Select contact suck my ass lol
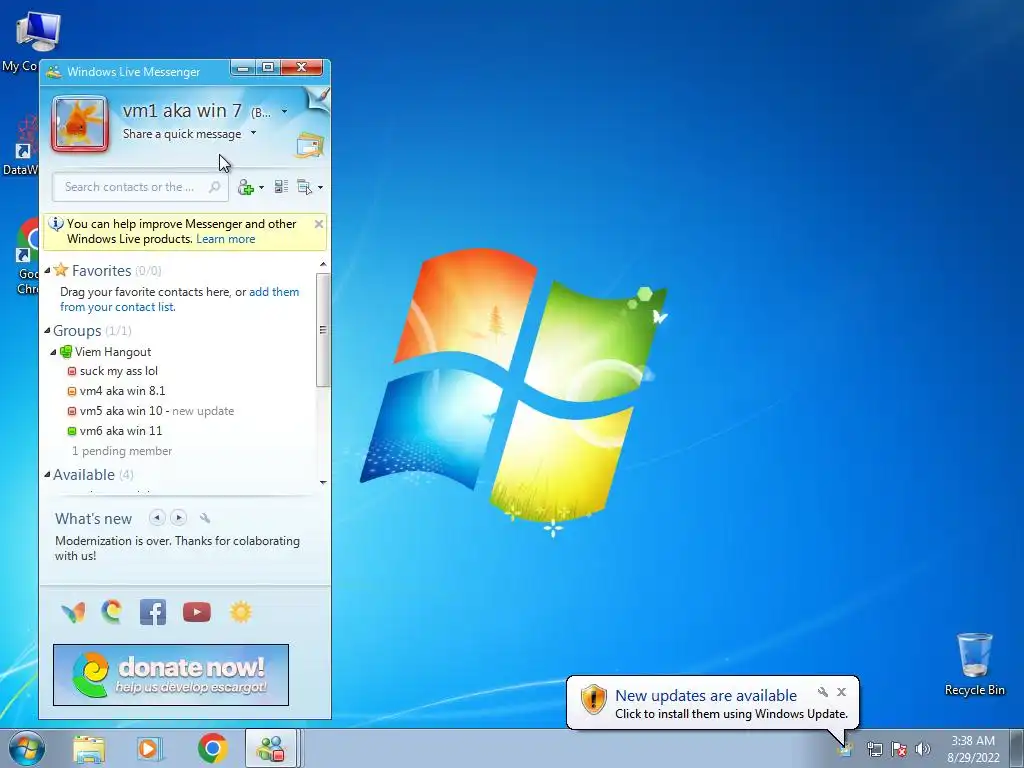The height and width of the screenshot is (768, 1024). click(x=119, y=372)
